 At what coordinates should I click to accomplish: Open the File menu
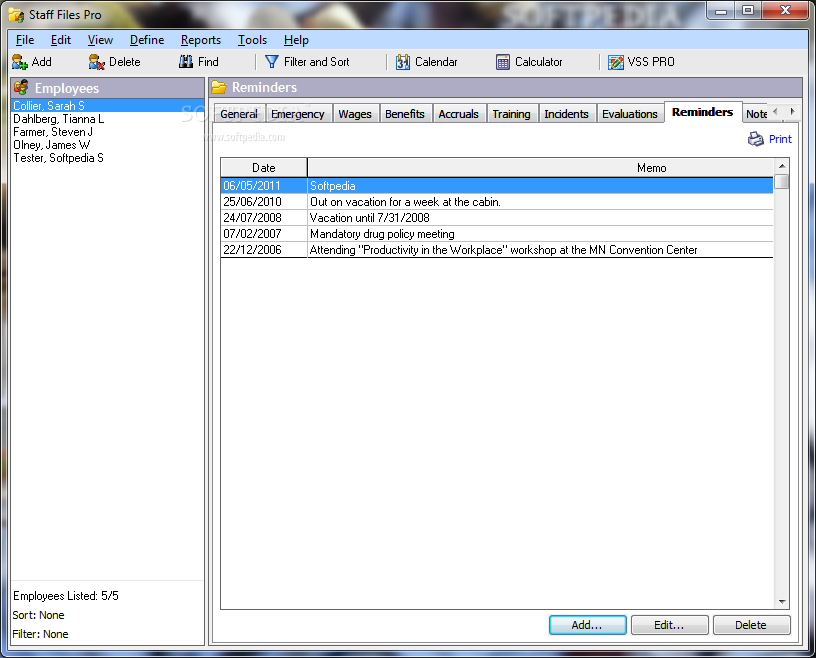point(25,40)
